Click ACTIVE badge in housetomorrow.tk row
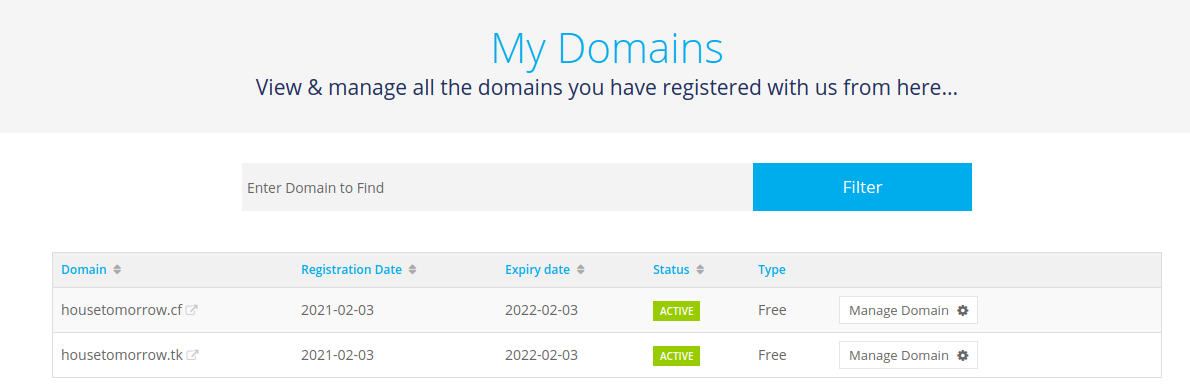 point(676,356)
